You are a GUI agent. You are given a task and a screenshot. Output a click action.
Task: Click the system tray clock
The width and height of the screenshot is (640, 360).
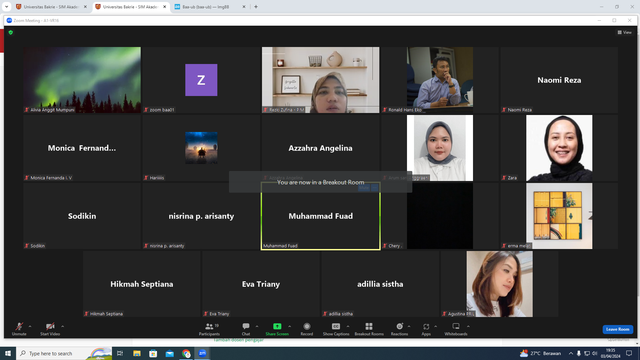[x=611, y=353]
